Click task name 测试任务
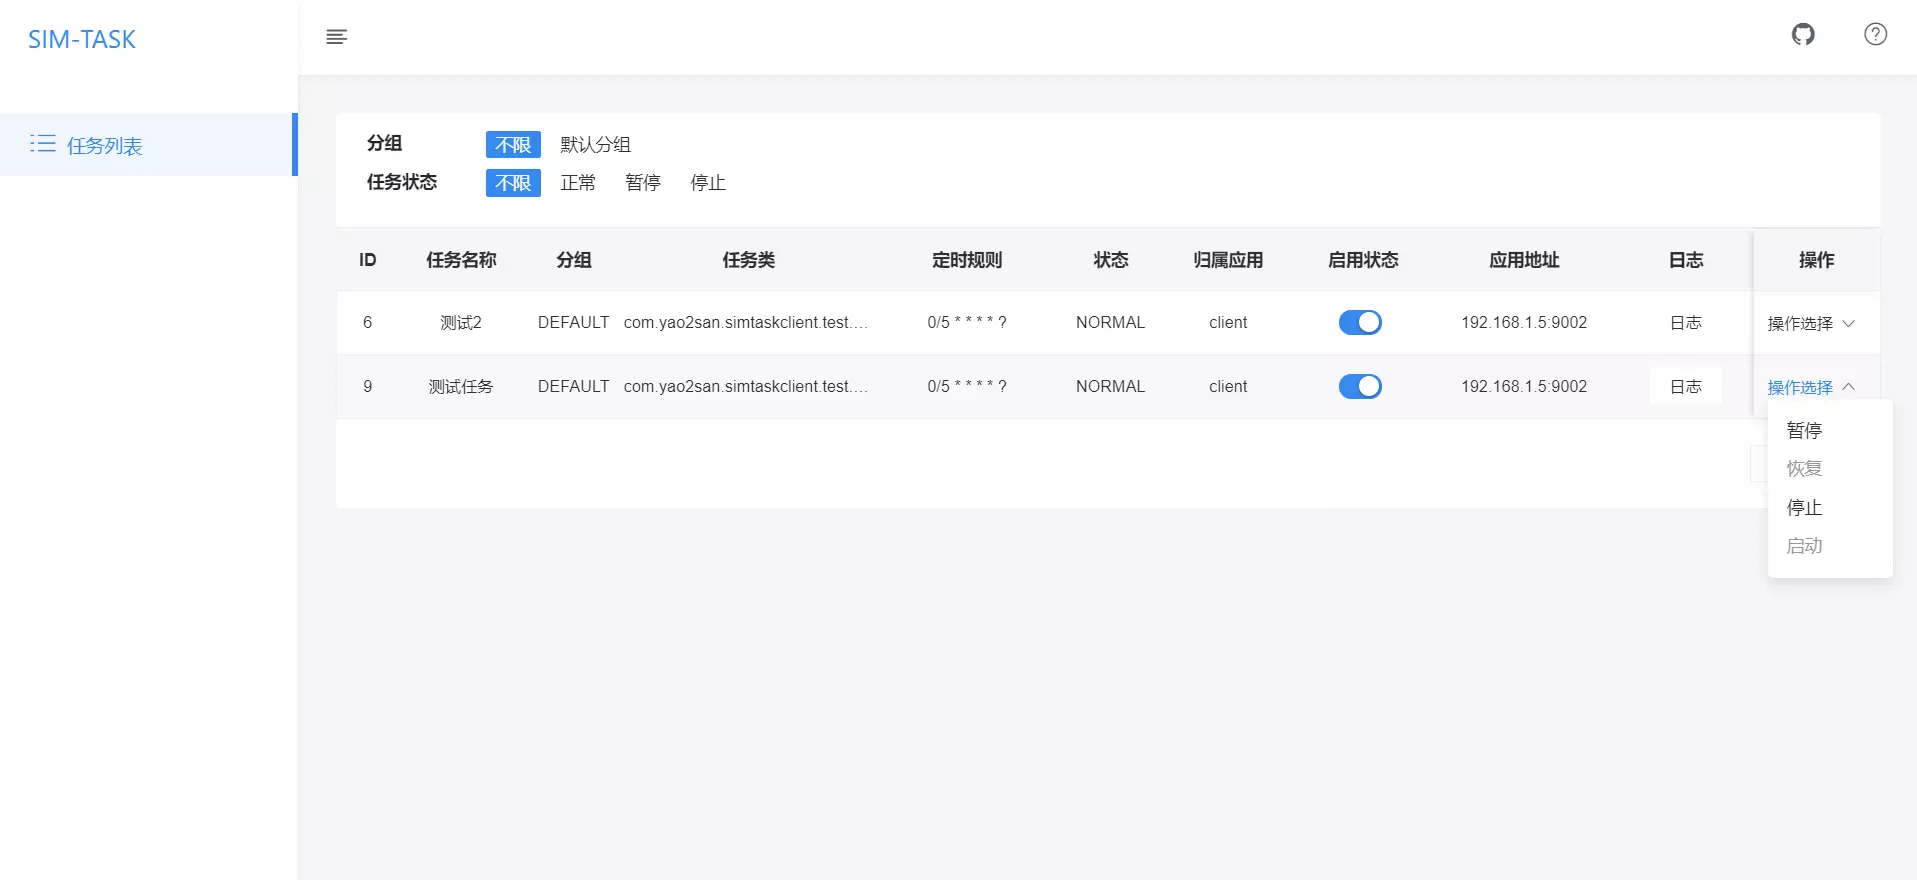Image resolution: width=1917 pixels, height=880 pixels. (x=461, y=386)
